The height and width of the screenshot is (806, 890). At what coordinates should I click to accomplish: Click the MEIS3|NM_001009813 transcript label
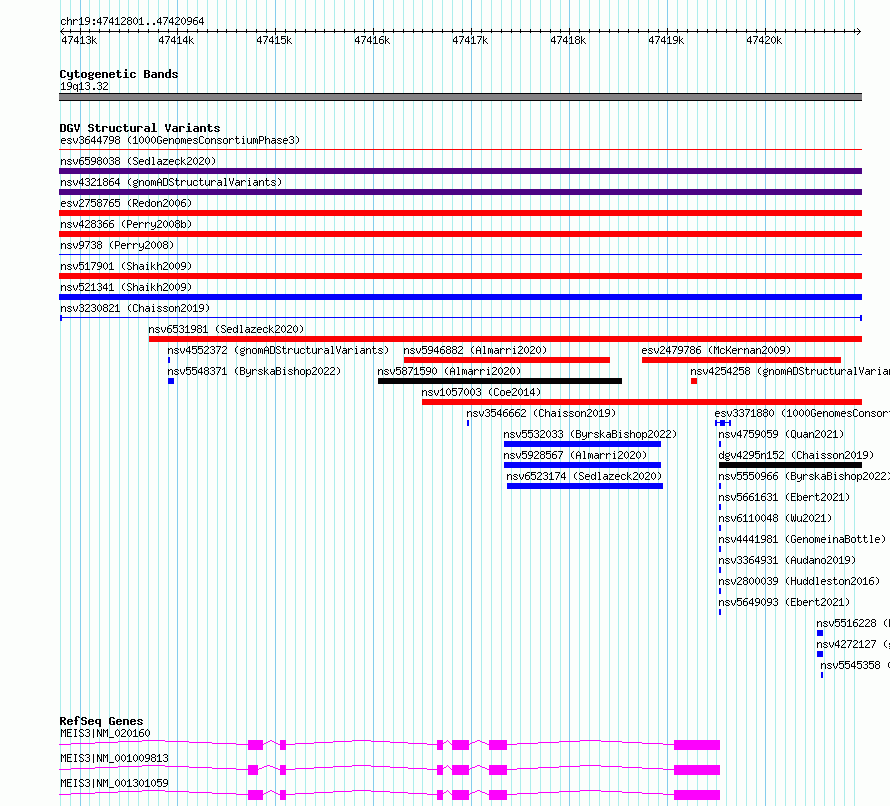[x=114, y=758]
